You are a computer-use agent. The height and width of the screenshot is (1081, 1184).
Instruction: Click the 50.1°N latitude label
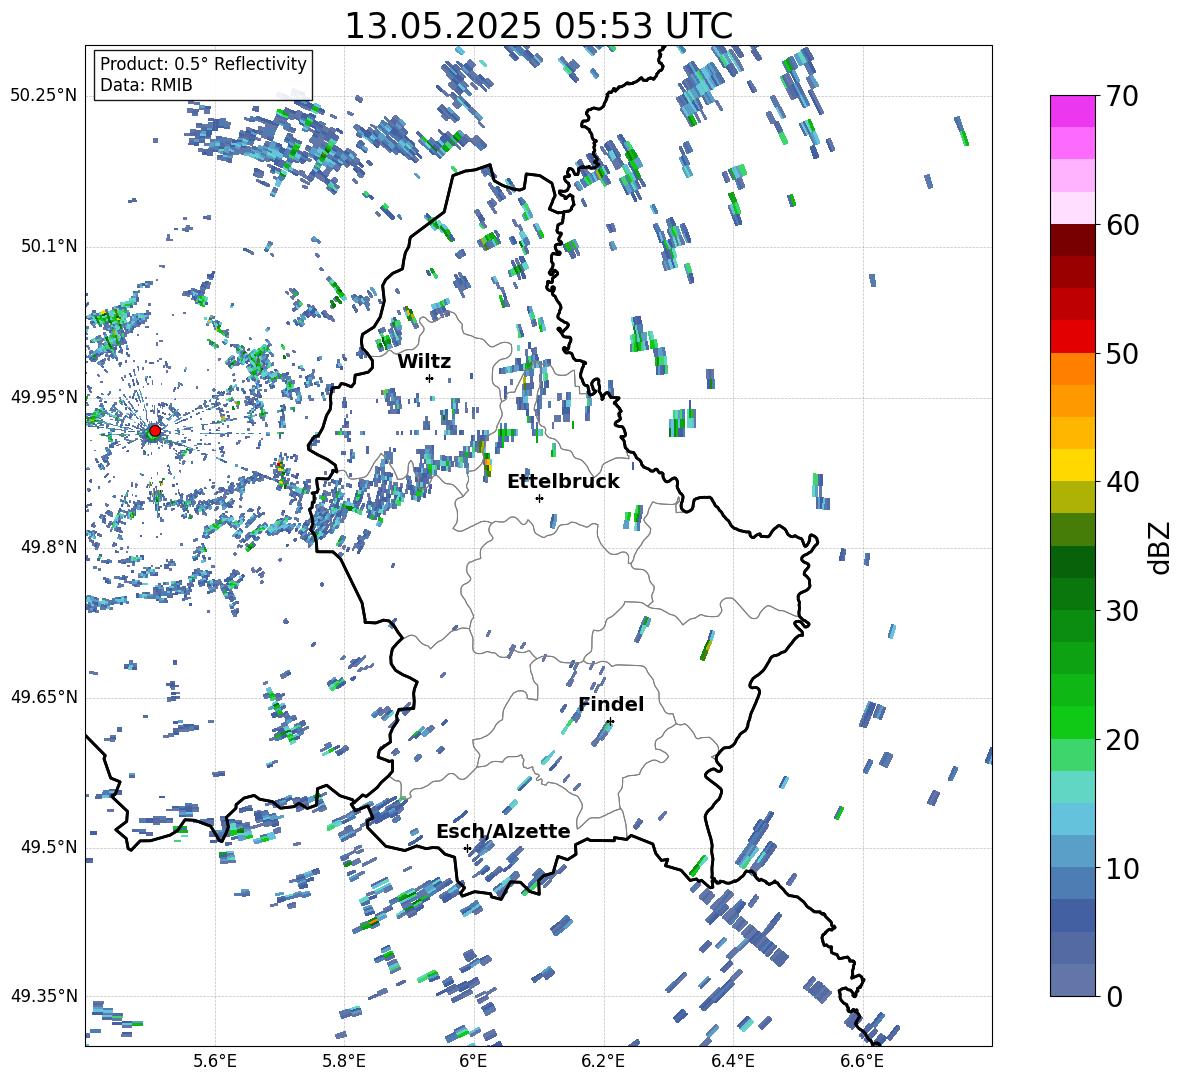coord(49,246)
